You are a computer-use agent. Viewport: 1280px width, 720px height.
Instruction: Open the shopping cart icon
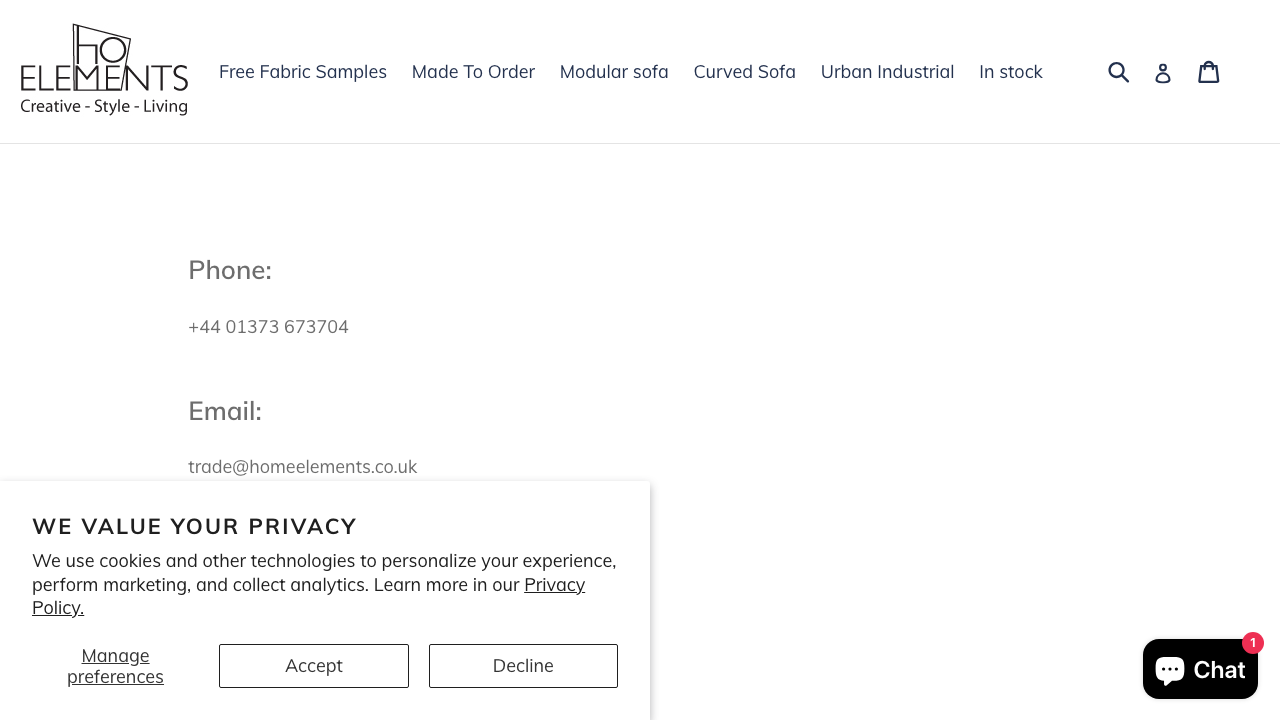(1209, 72)
